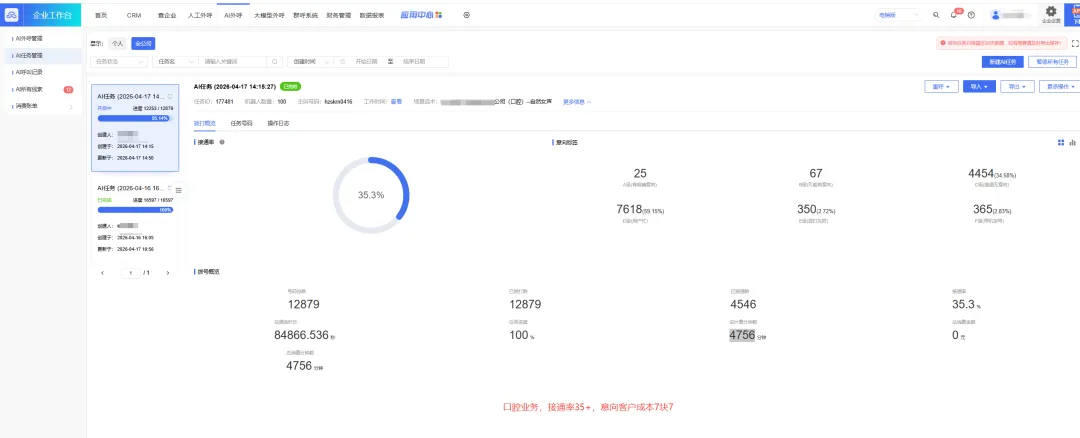Click the 95.14% progress bar
Image resolution: width=1080 pixels, height=438 pixels.
coord(135,118)
